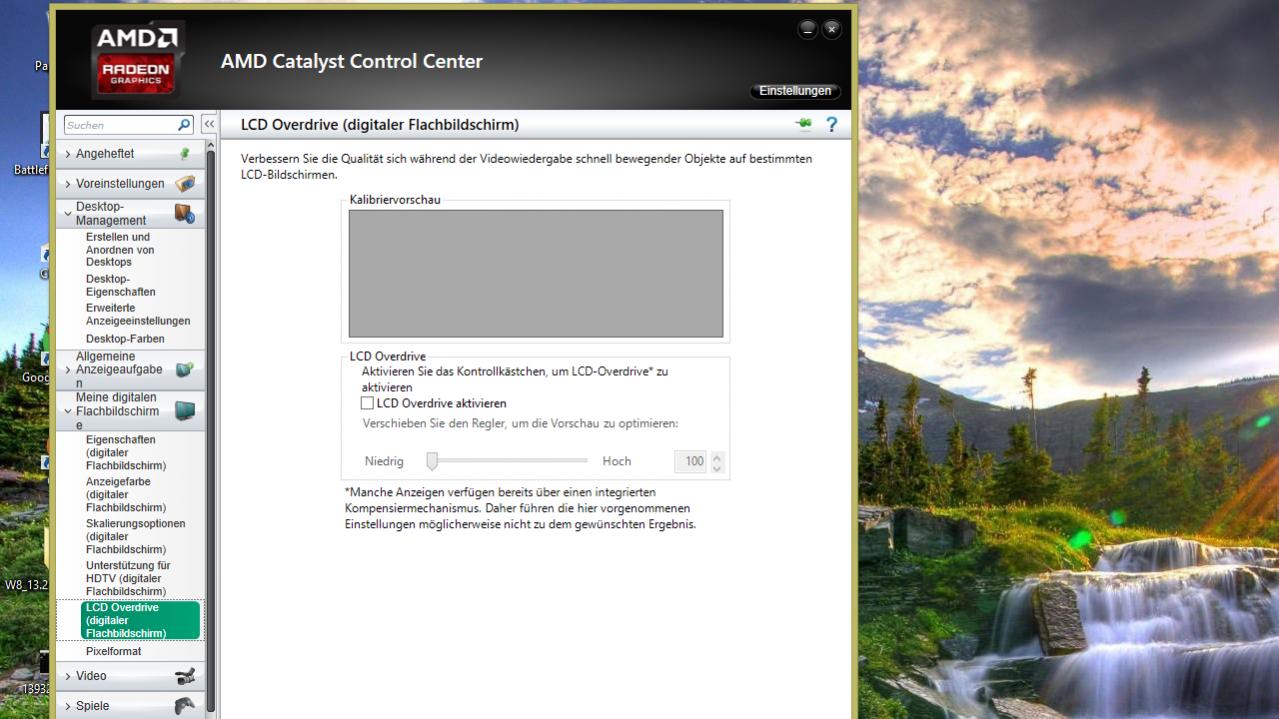Click the Voreinstellungen presets icon
This screenshot has width=1279, height=719.
(x=184, y=184)
